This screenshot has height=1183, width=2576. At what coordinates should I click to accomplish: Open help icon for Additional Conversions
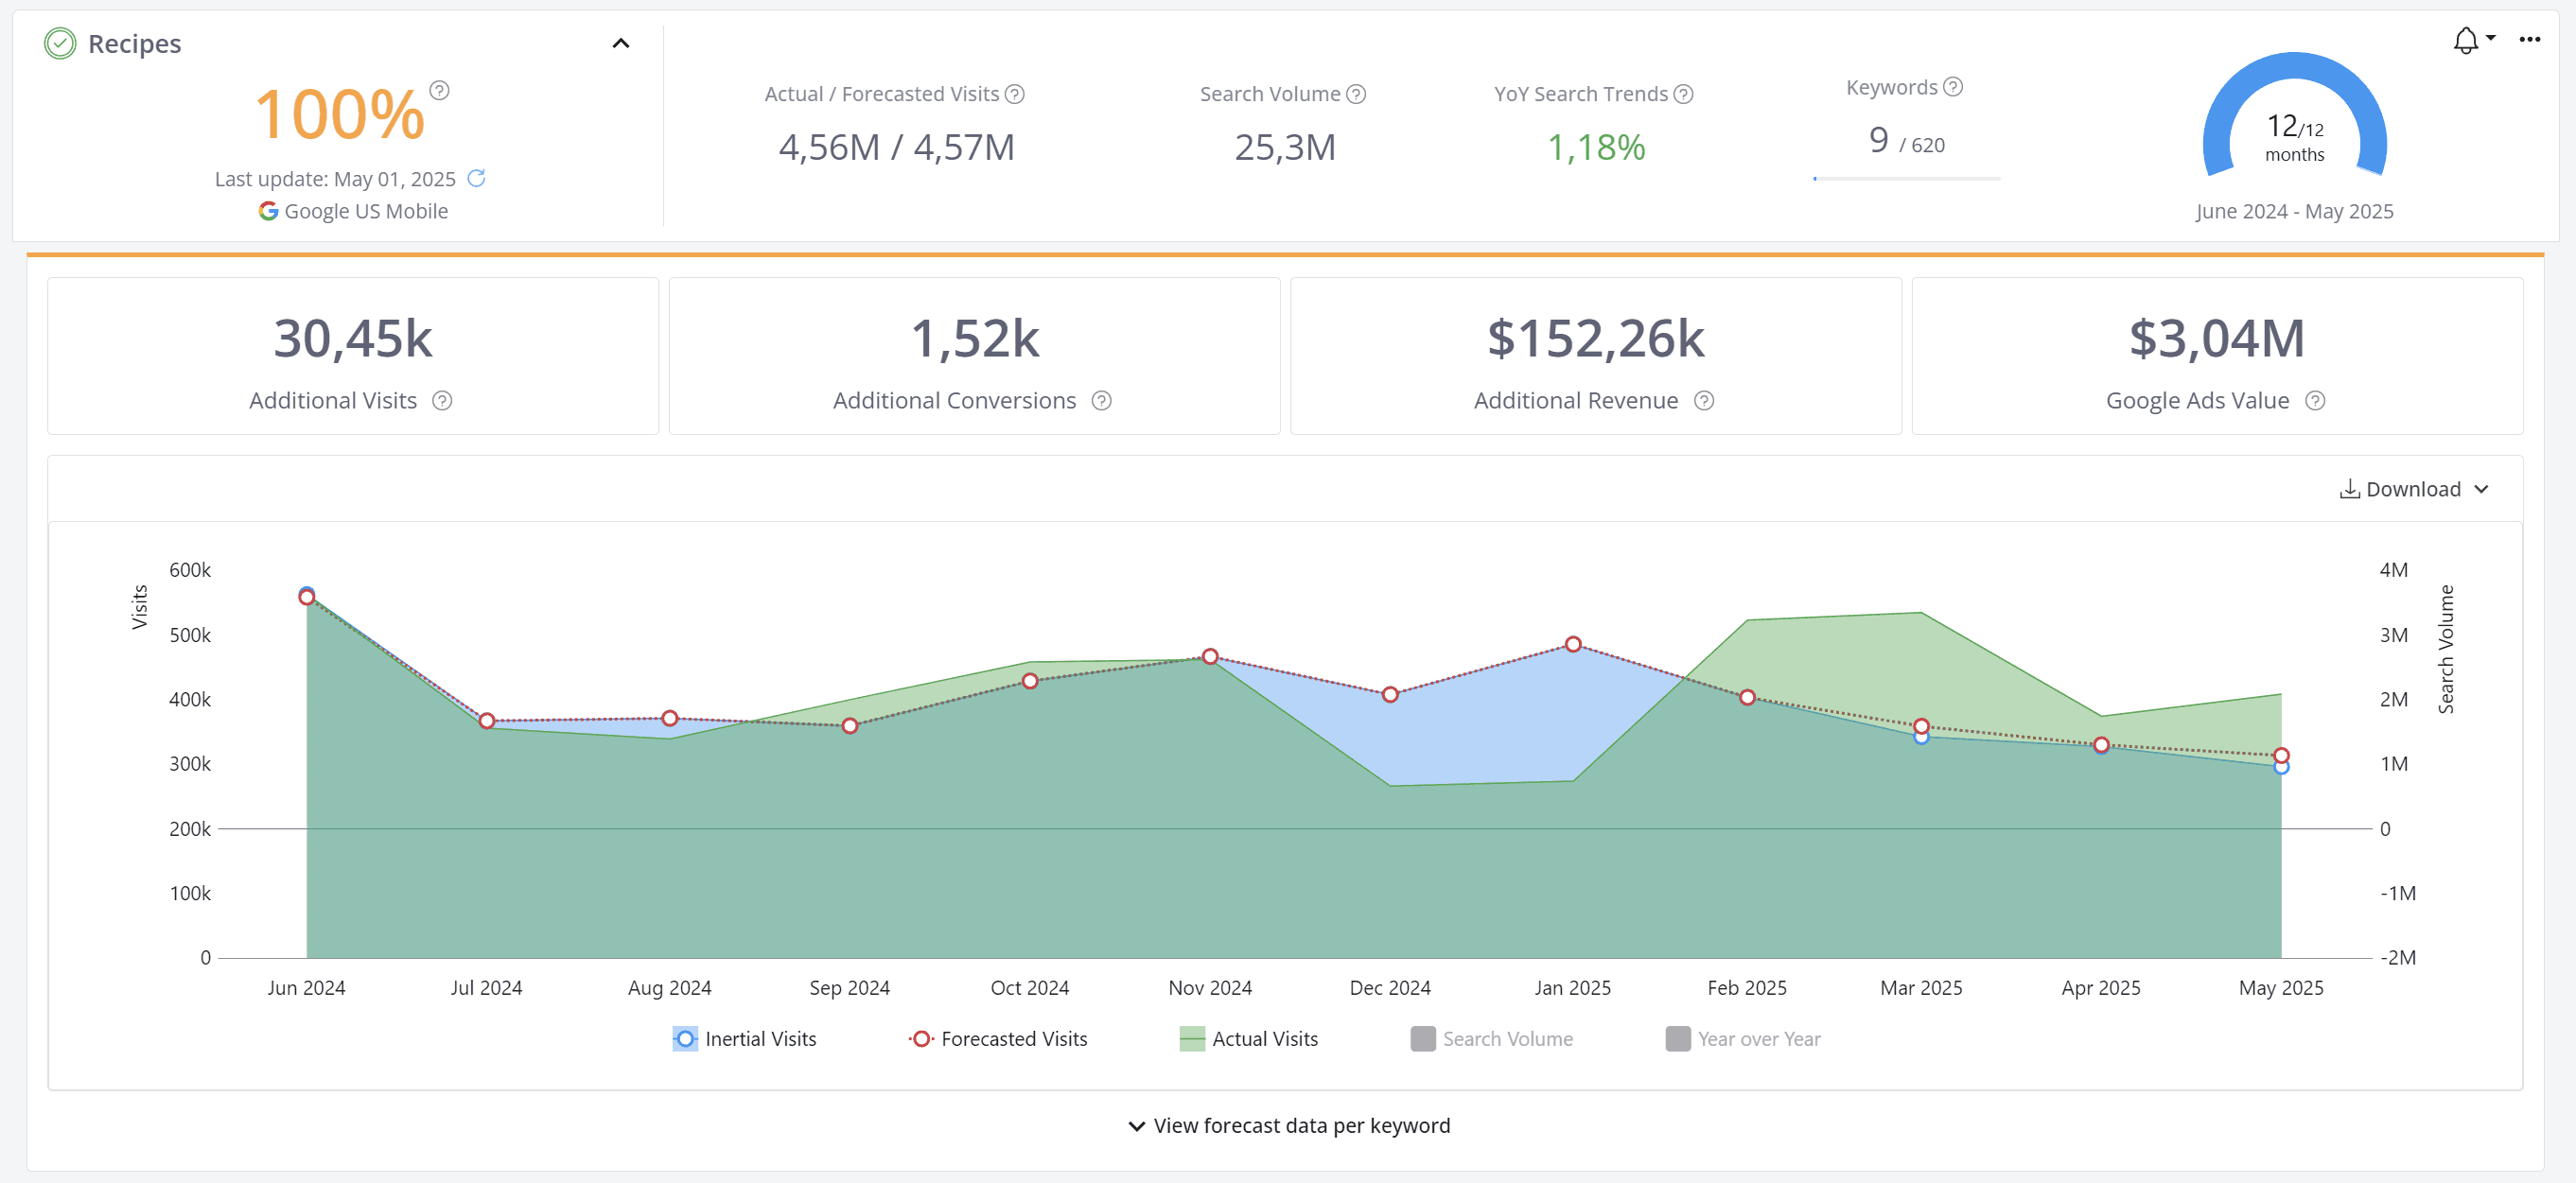pyautogui.click(x=1102, y=401)
